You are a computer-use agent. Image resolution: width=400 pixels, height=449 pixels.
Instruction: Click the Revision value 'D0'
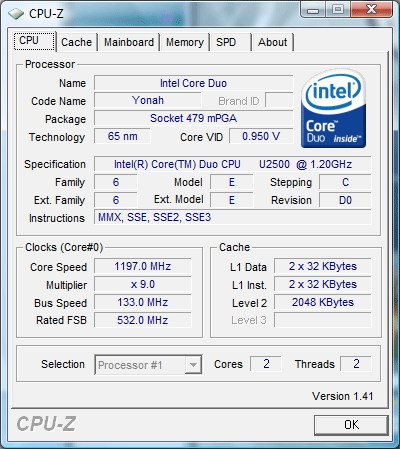pos(345,200)
